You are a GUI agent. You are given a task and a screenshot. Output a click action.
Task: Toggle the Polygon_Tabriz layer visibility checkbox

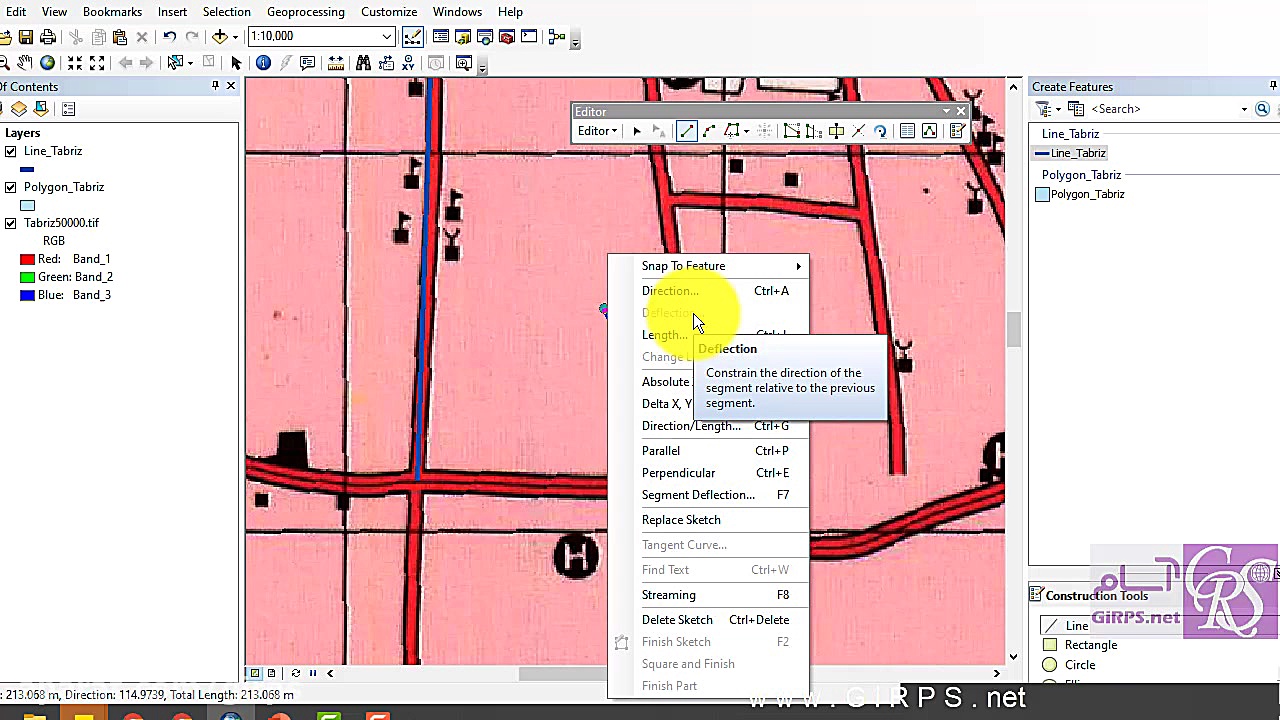point(11,187)
